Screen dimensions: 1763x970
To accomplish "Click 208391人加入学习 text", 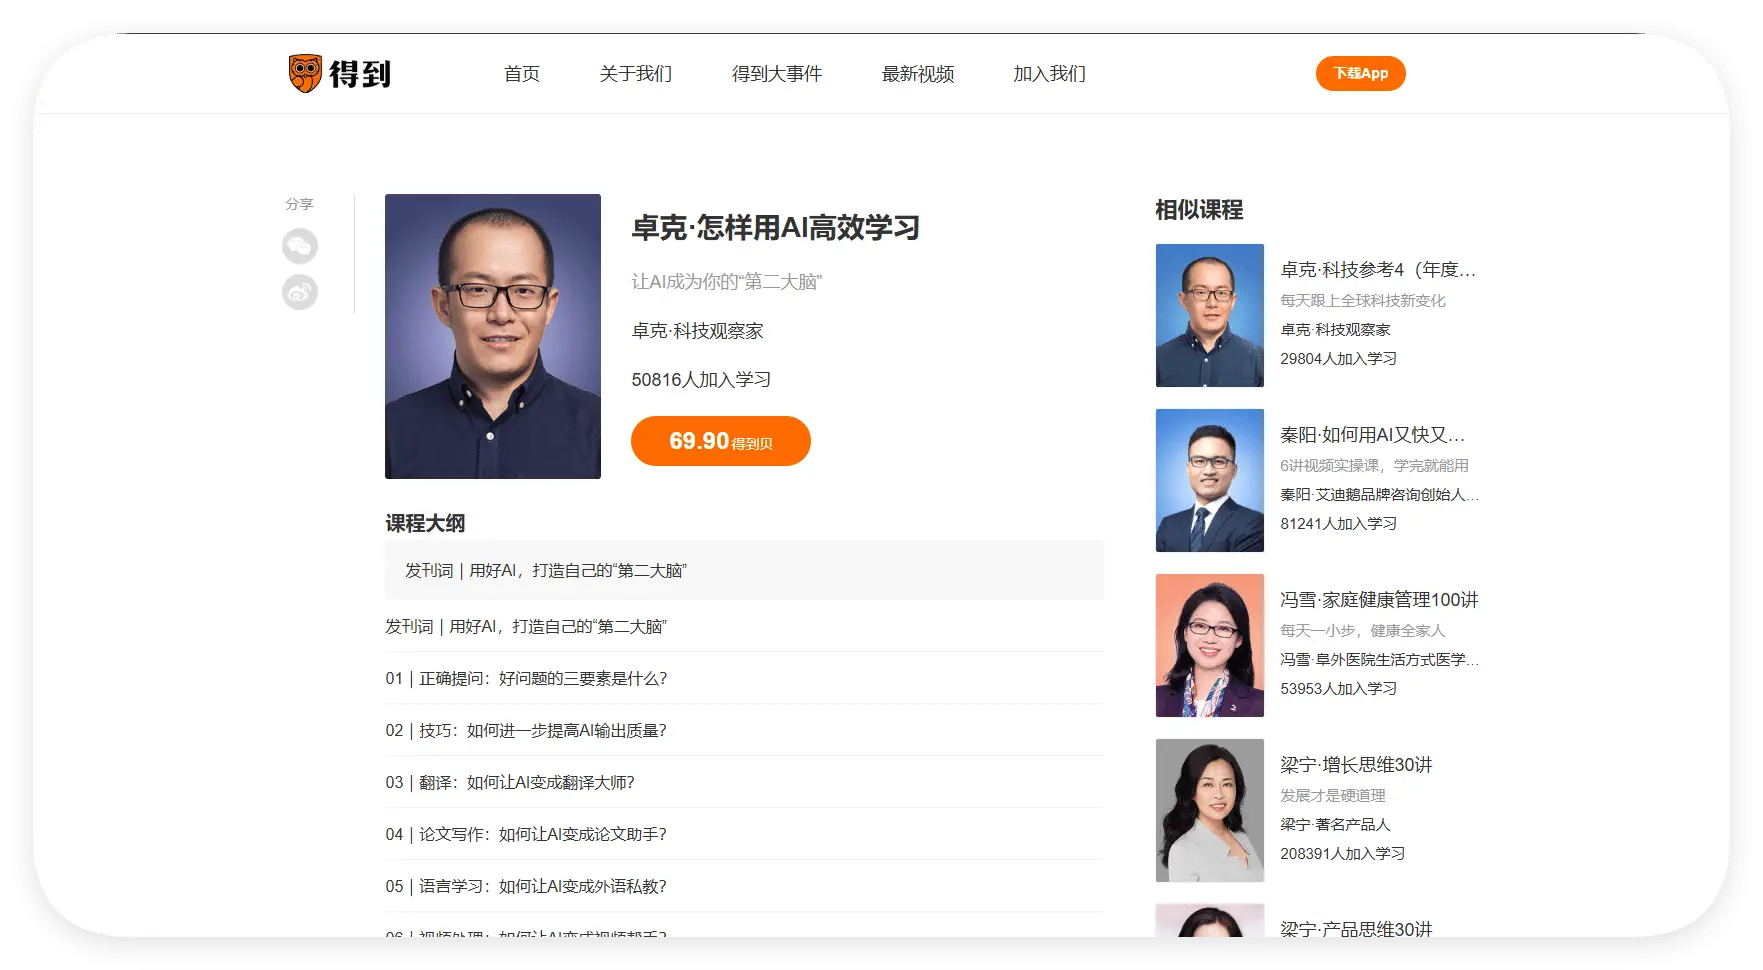I will point(1343,854).
